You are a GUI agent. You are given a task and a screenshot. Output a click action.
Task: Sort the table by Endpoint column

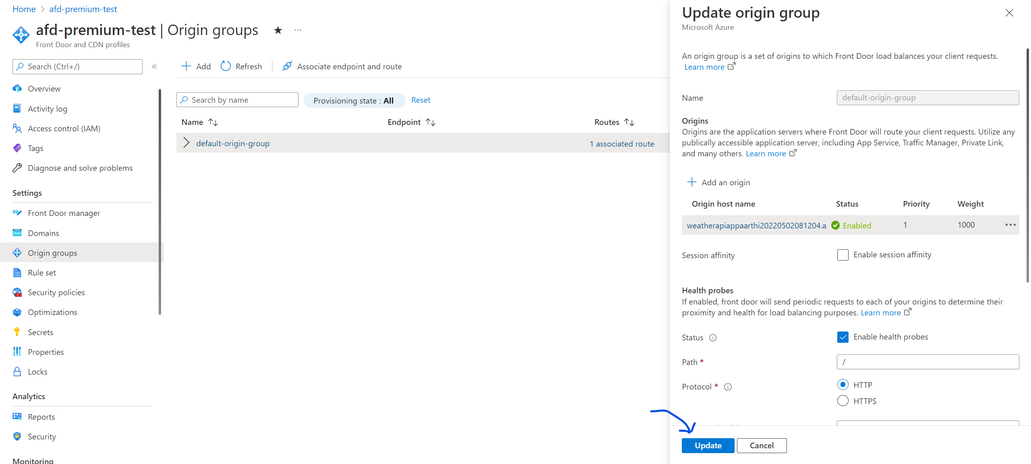pyautogui.click(x=412, y=122)
